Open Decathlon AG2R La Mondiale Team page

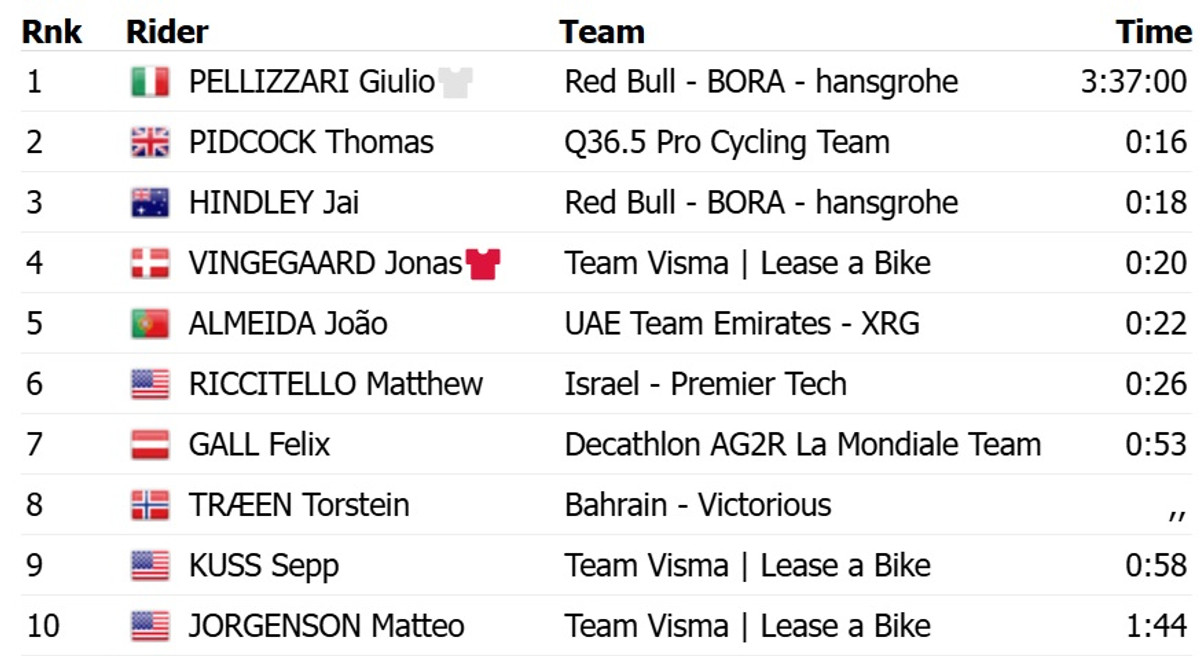tap(802, 445)
